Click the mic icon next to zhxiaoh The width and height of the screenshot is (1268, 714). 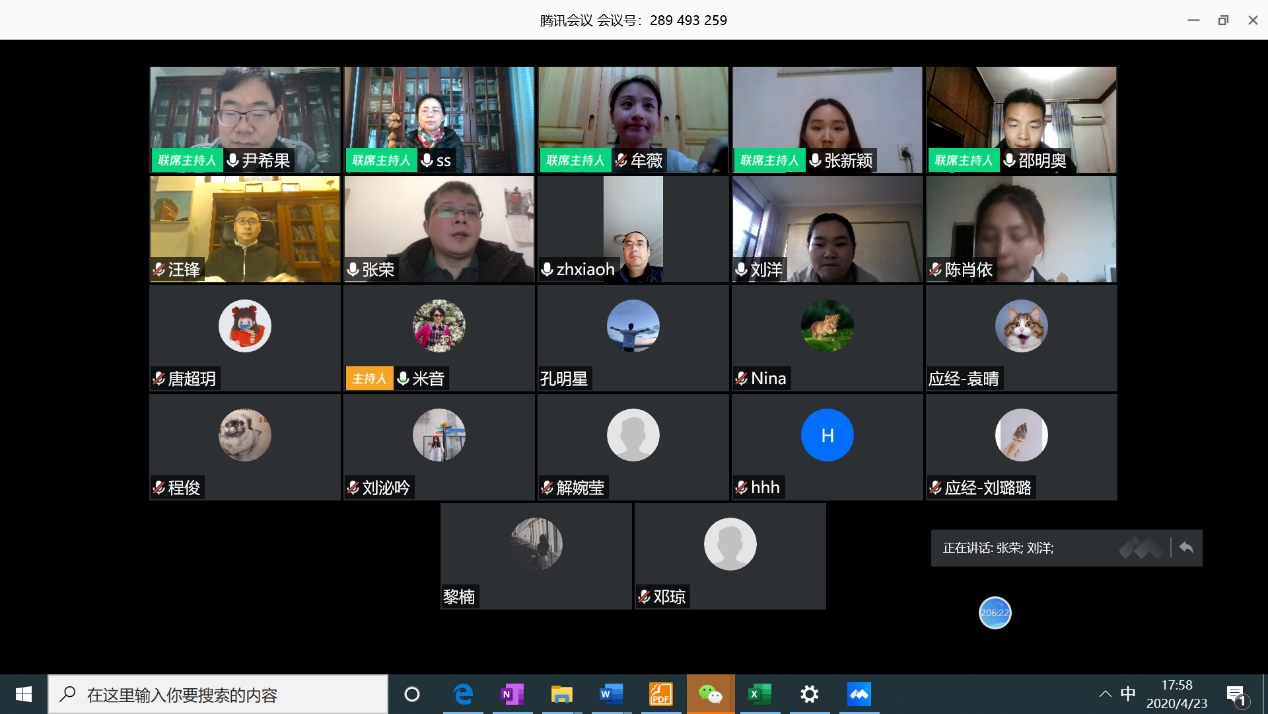click(x=547, y=269)
